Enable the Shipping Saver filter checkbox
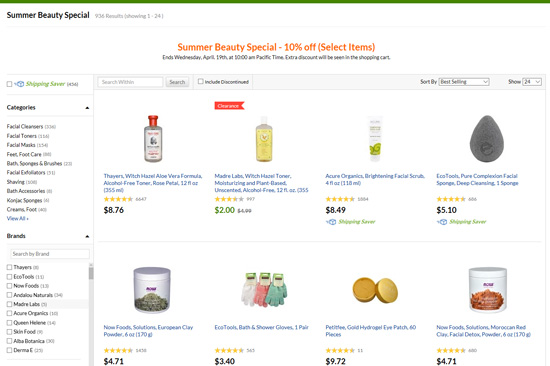 coord(9,84)
